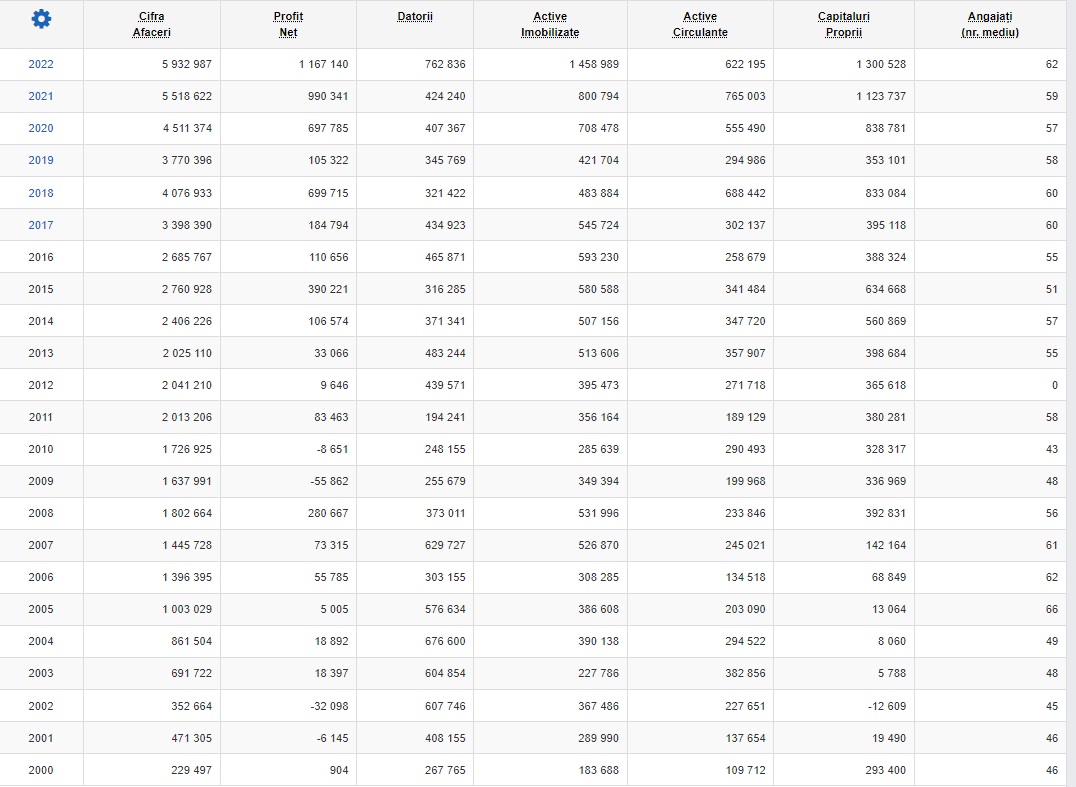Click the 2016 row year cell
This screenshot has height=787, width=1076.
(41, 257)
